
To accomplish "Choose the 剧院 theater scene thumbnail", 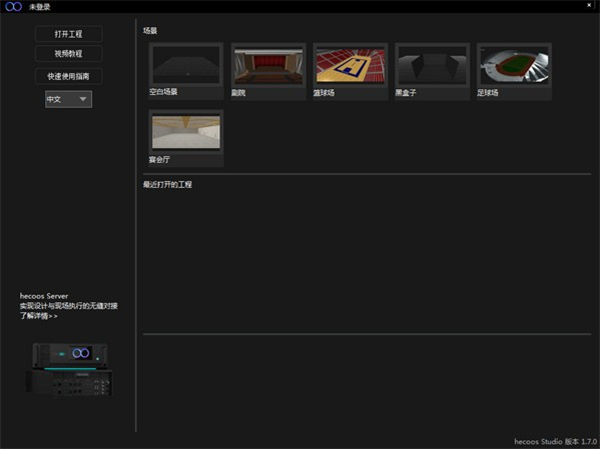I will click(x=268, y=65).
